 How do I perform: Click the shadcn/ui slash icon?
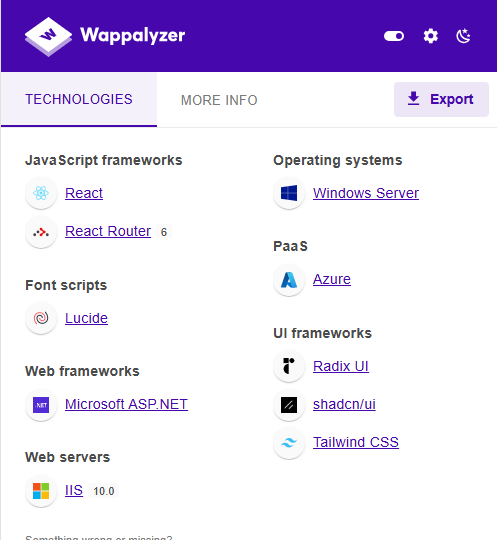tap(289, 405)
